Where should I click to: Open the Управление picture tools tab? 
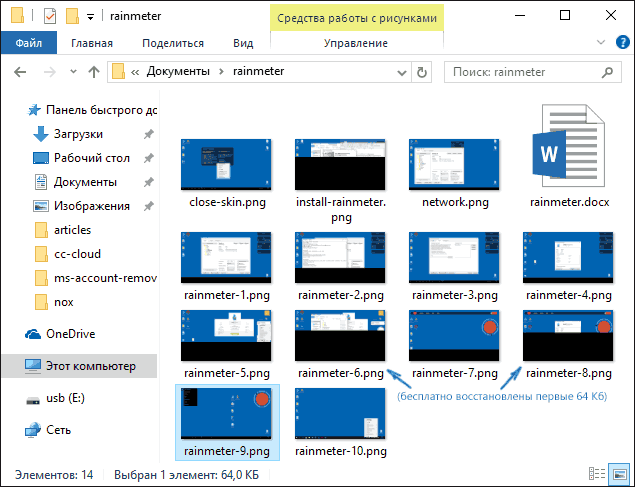click(356, 43)
